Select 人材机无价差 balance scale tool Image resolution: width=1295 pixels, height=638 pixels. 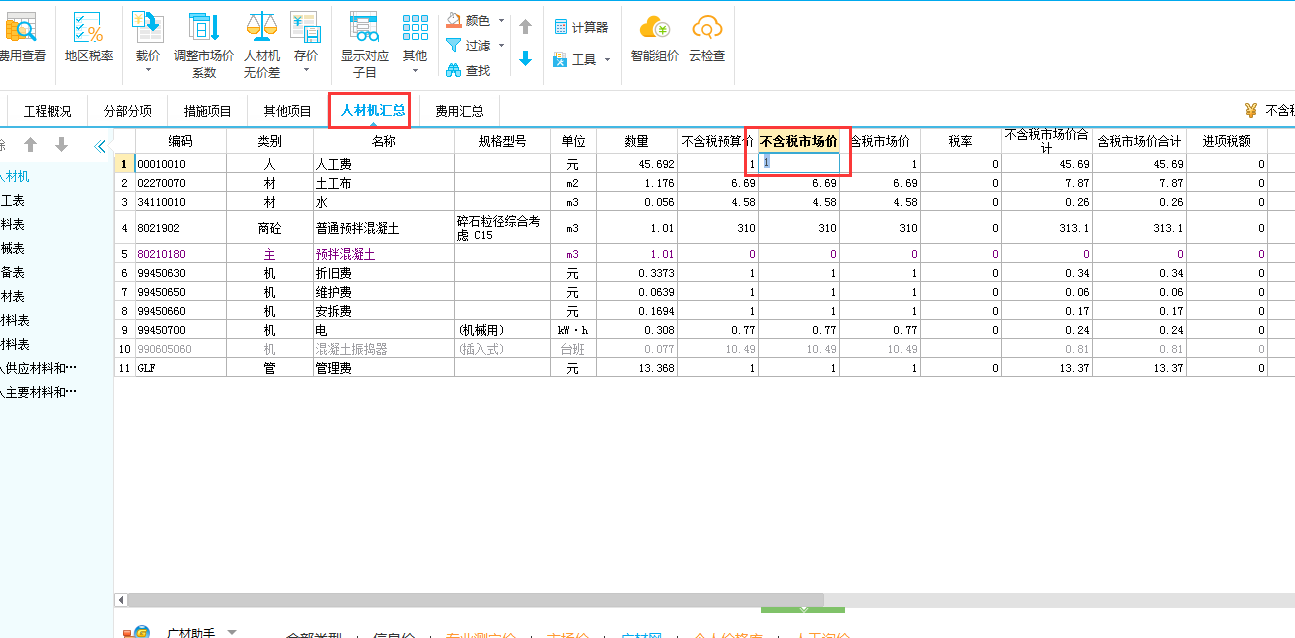pos(262,45)
